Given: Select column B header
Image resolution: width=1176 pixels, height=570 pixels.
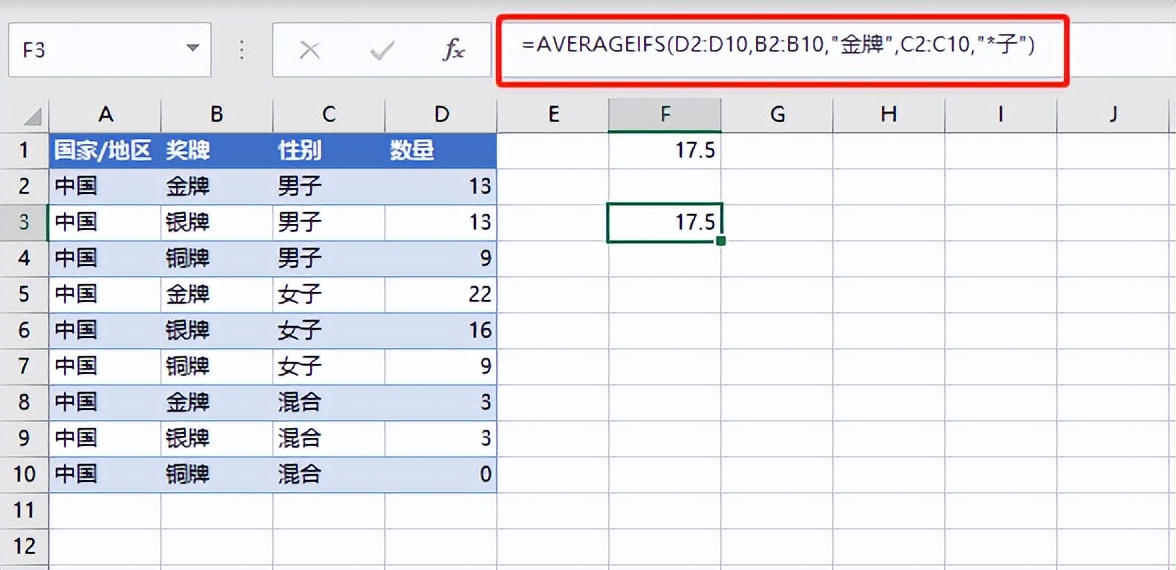Looking at the screenshot, I should [217, 115].
